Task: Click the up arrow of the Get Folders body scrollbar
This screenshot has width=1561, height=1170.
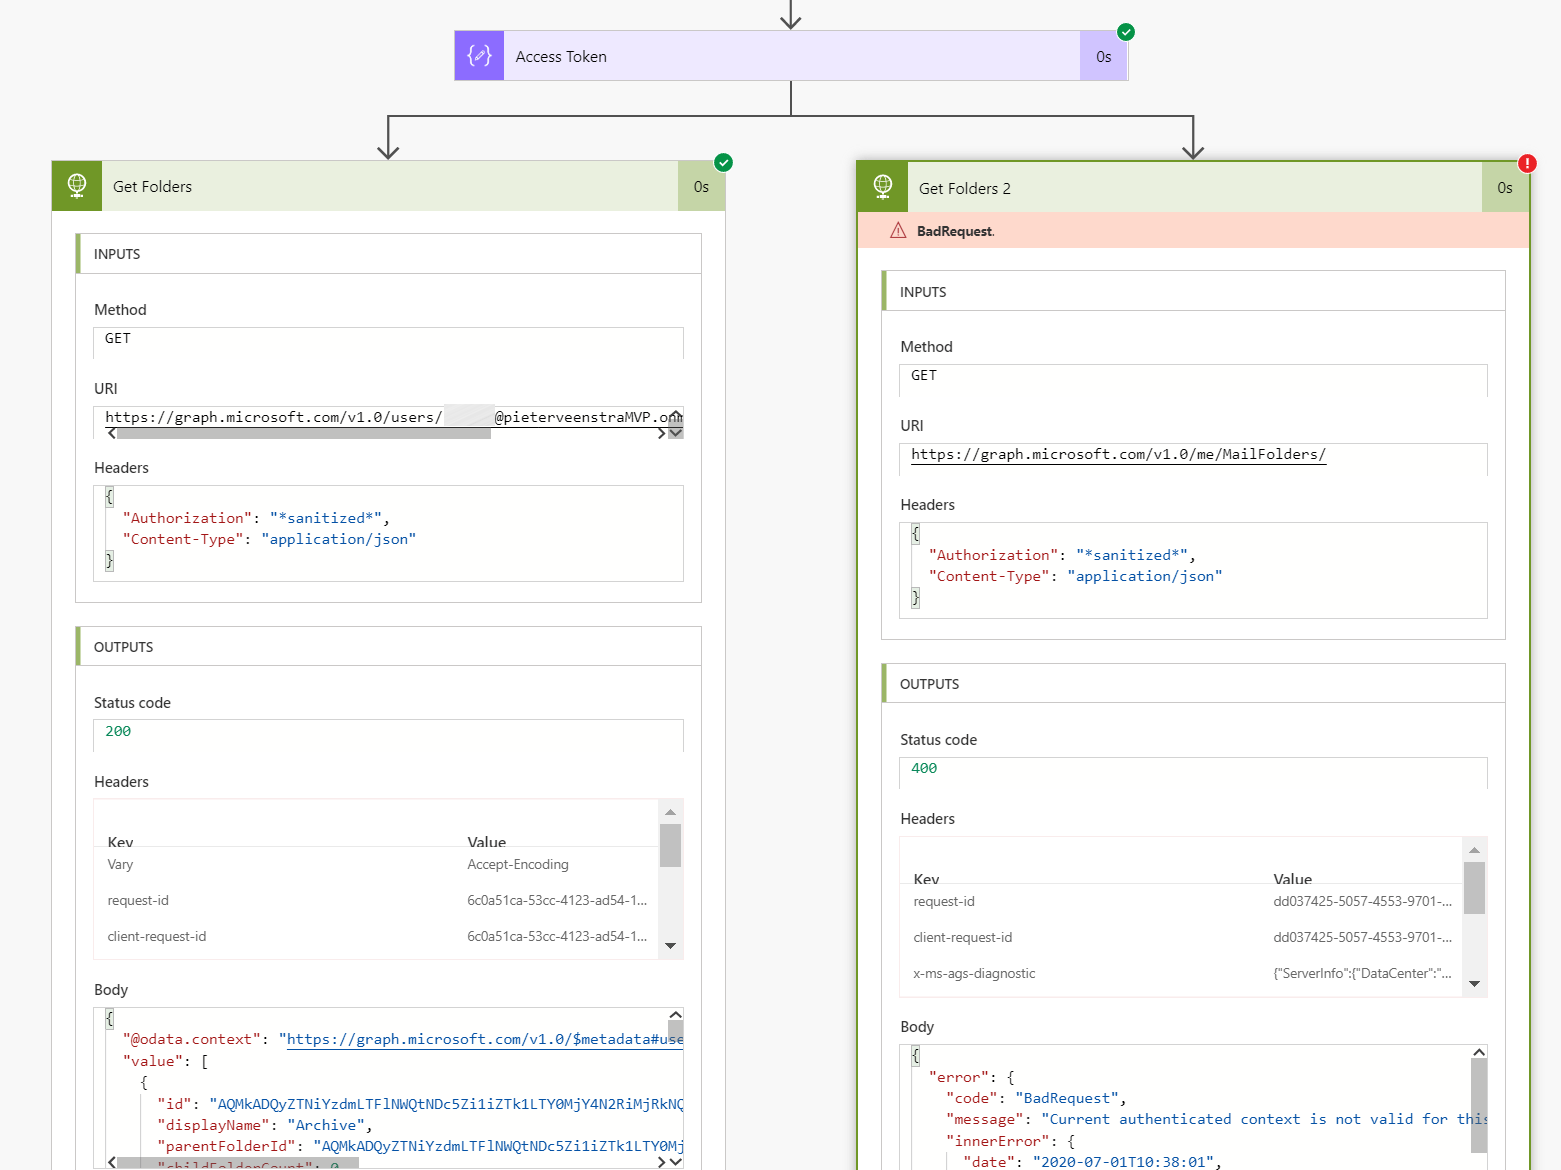Action: coord(676,1015)
